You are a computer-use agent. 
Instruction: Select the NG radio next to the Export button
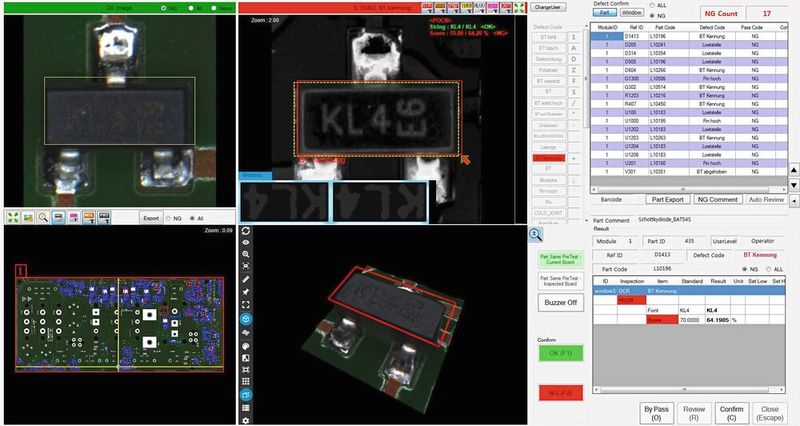tap(169, 218)
